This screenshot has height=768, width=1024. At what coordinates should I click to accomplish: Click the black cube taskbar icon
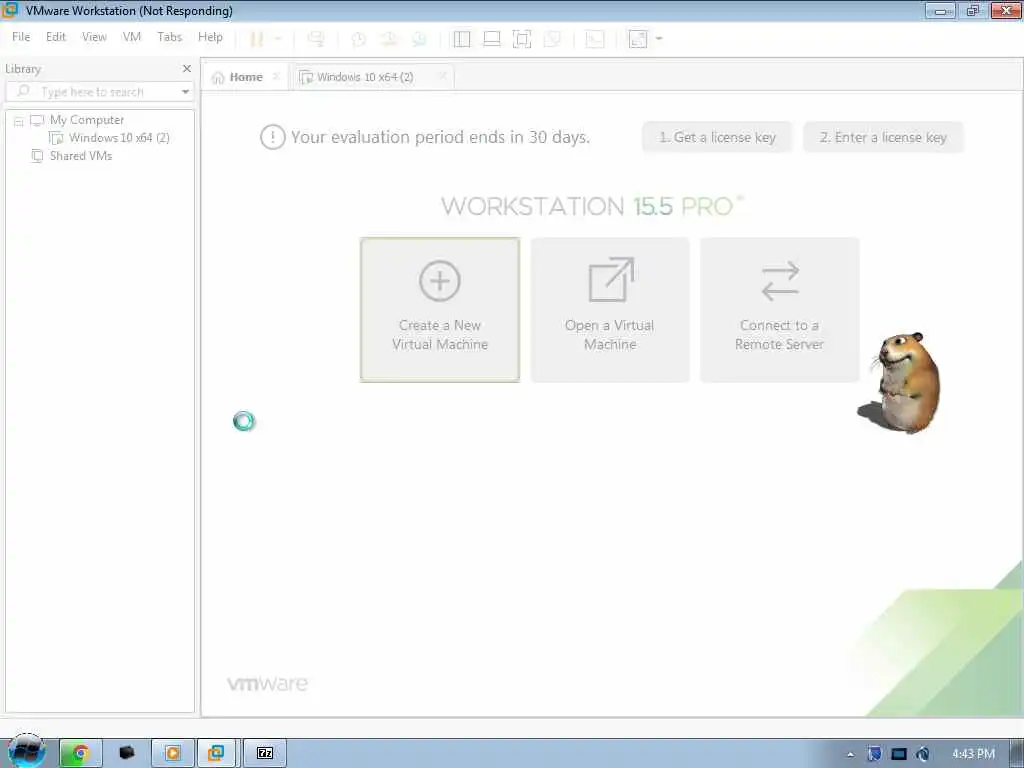click(127, 753)
